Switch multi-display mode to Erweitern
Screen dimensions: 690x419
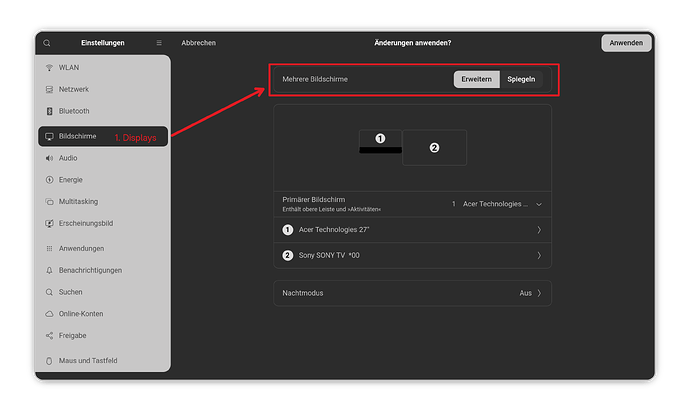coord(477,79)
